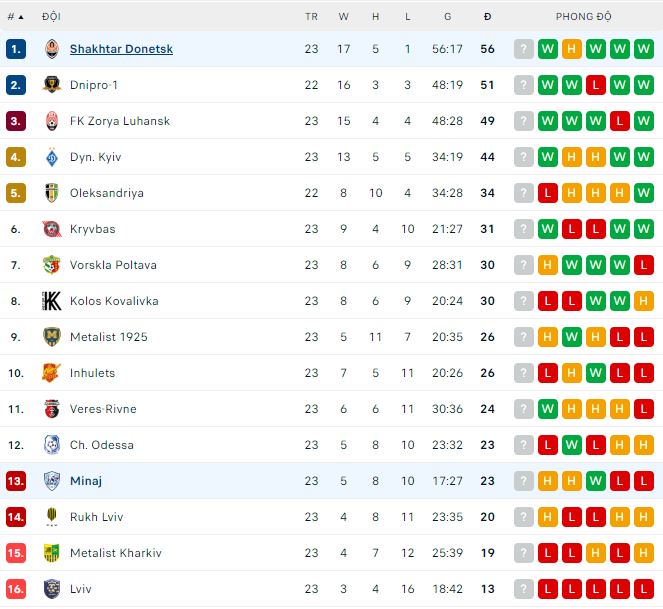Click the Metalist Kharkiv rank 15 badge

pos(15,553)
